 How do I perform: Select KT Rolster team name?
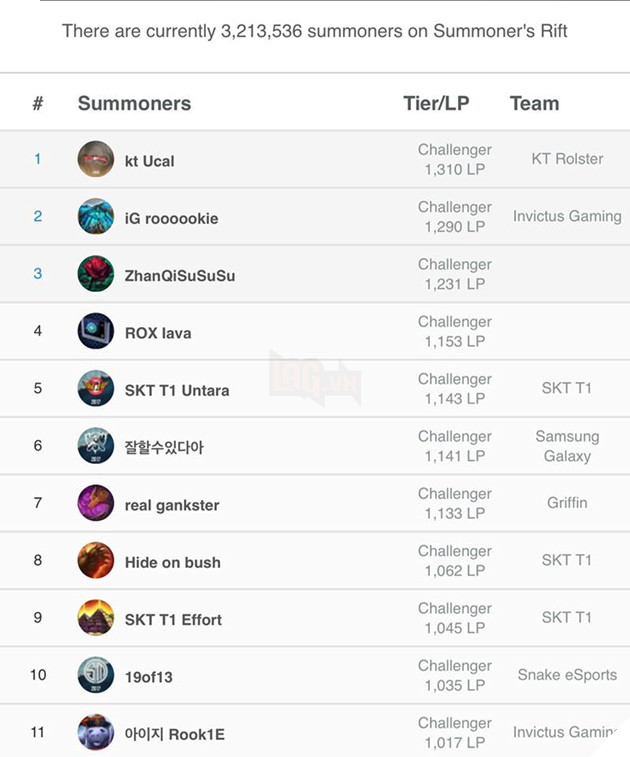(x=567, y=159)
